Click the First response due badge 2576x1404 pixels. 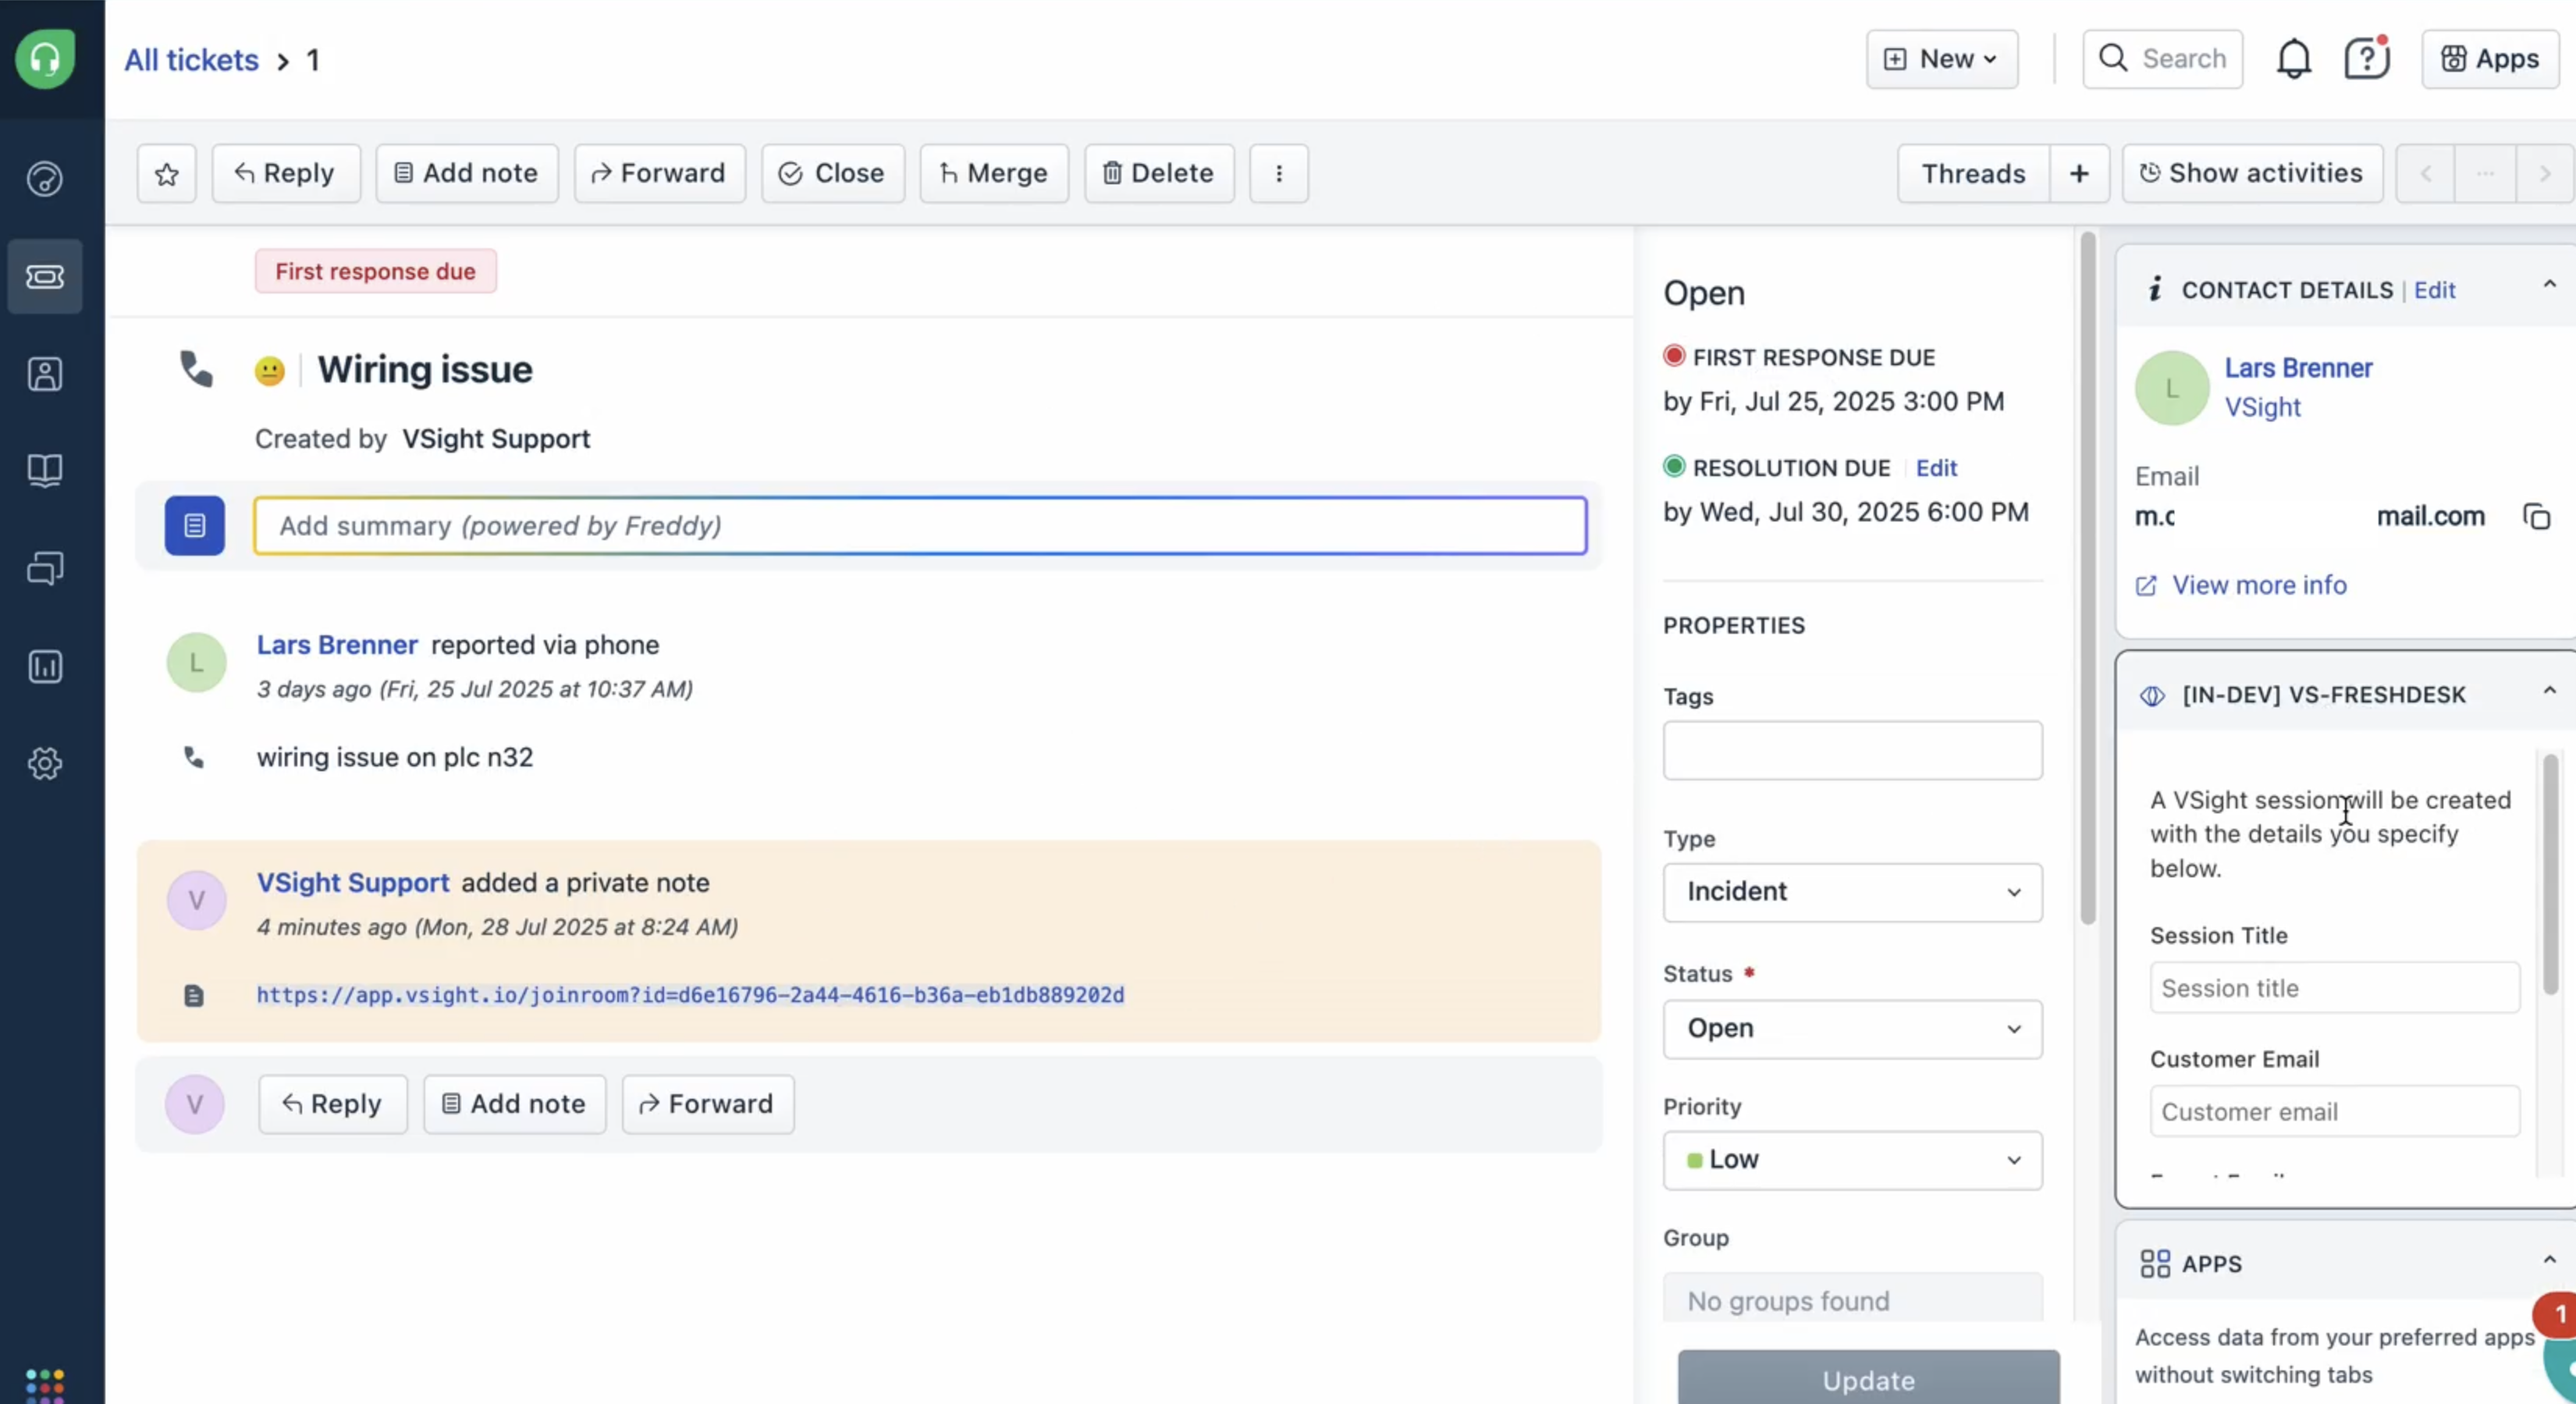375,271
